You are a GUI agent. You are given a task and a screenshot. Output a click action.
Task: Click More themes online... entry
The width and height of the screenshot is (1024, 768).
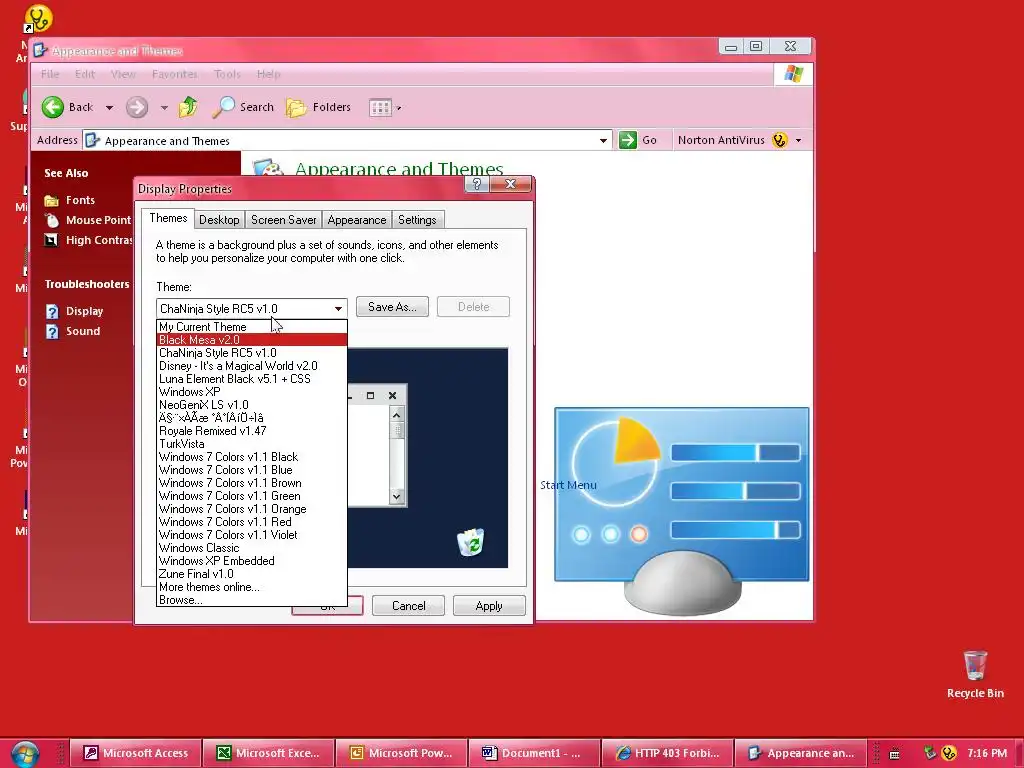pyautogui.click(x=251, y=587)
